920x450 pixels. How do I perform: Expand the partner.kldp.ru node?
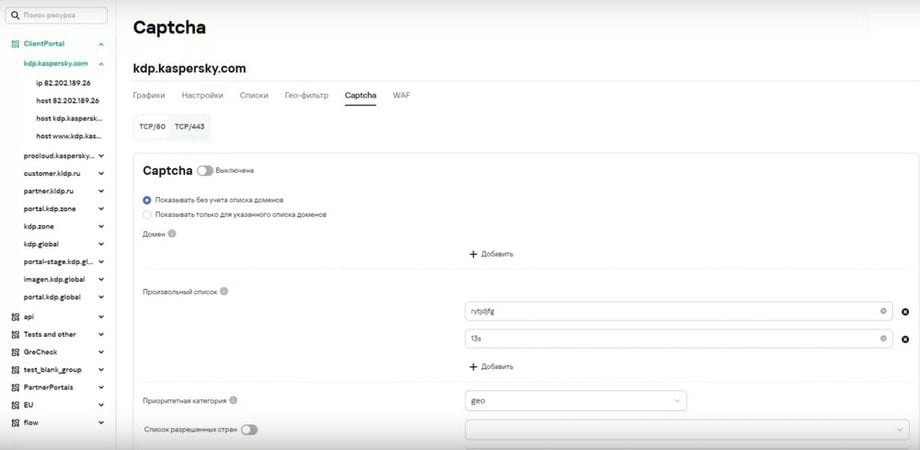coord(102,191)
